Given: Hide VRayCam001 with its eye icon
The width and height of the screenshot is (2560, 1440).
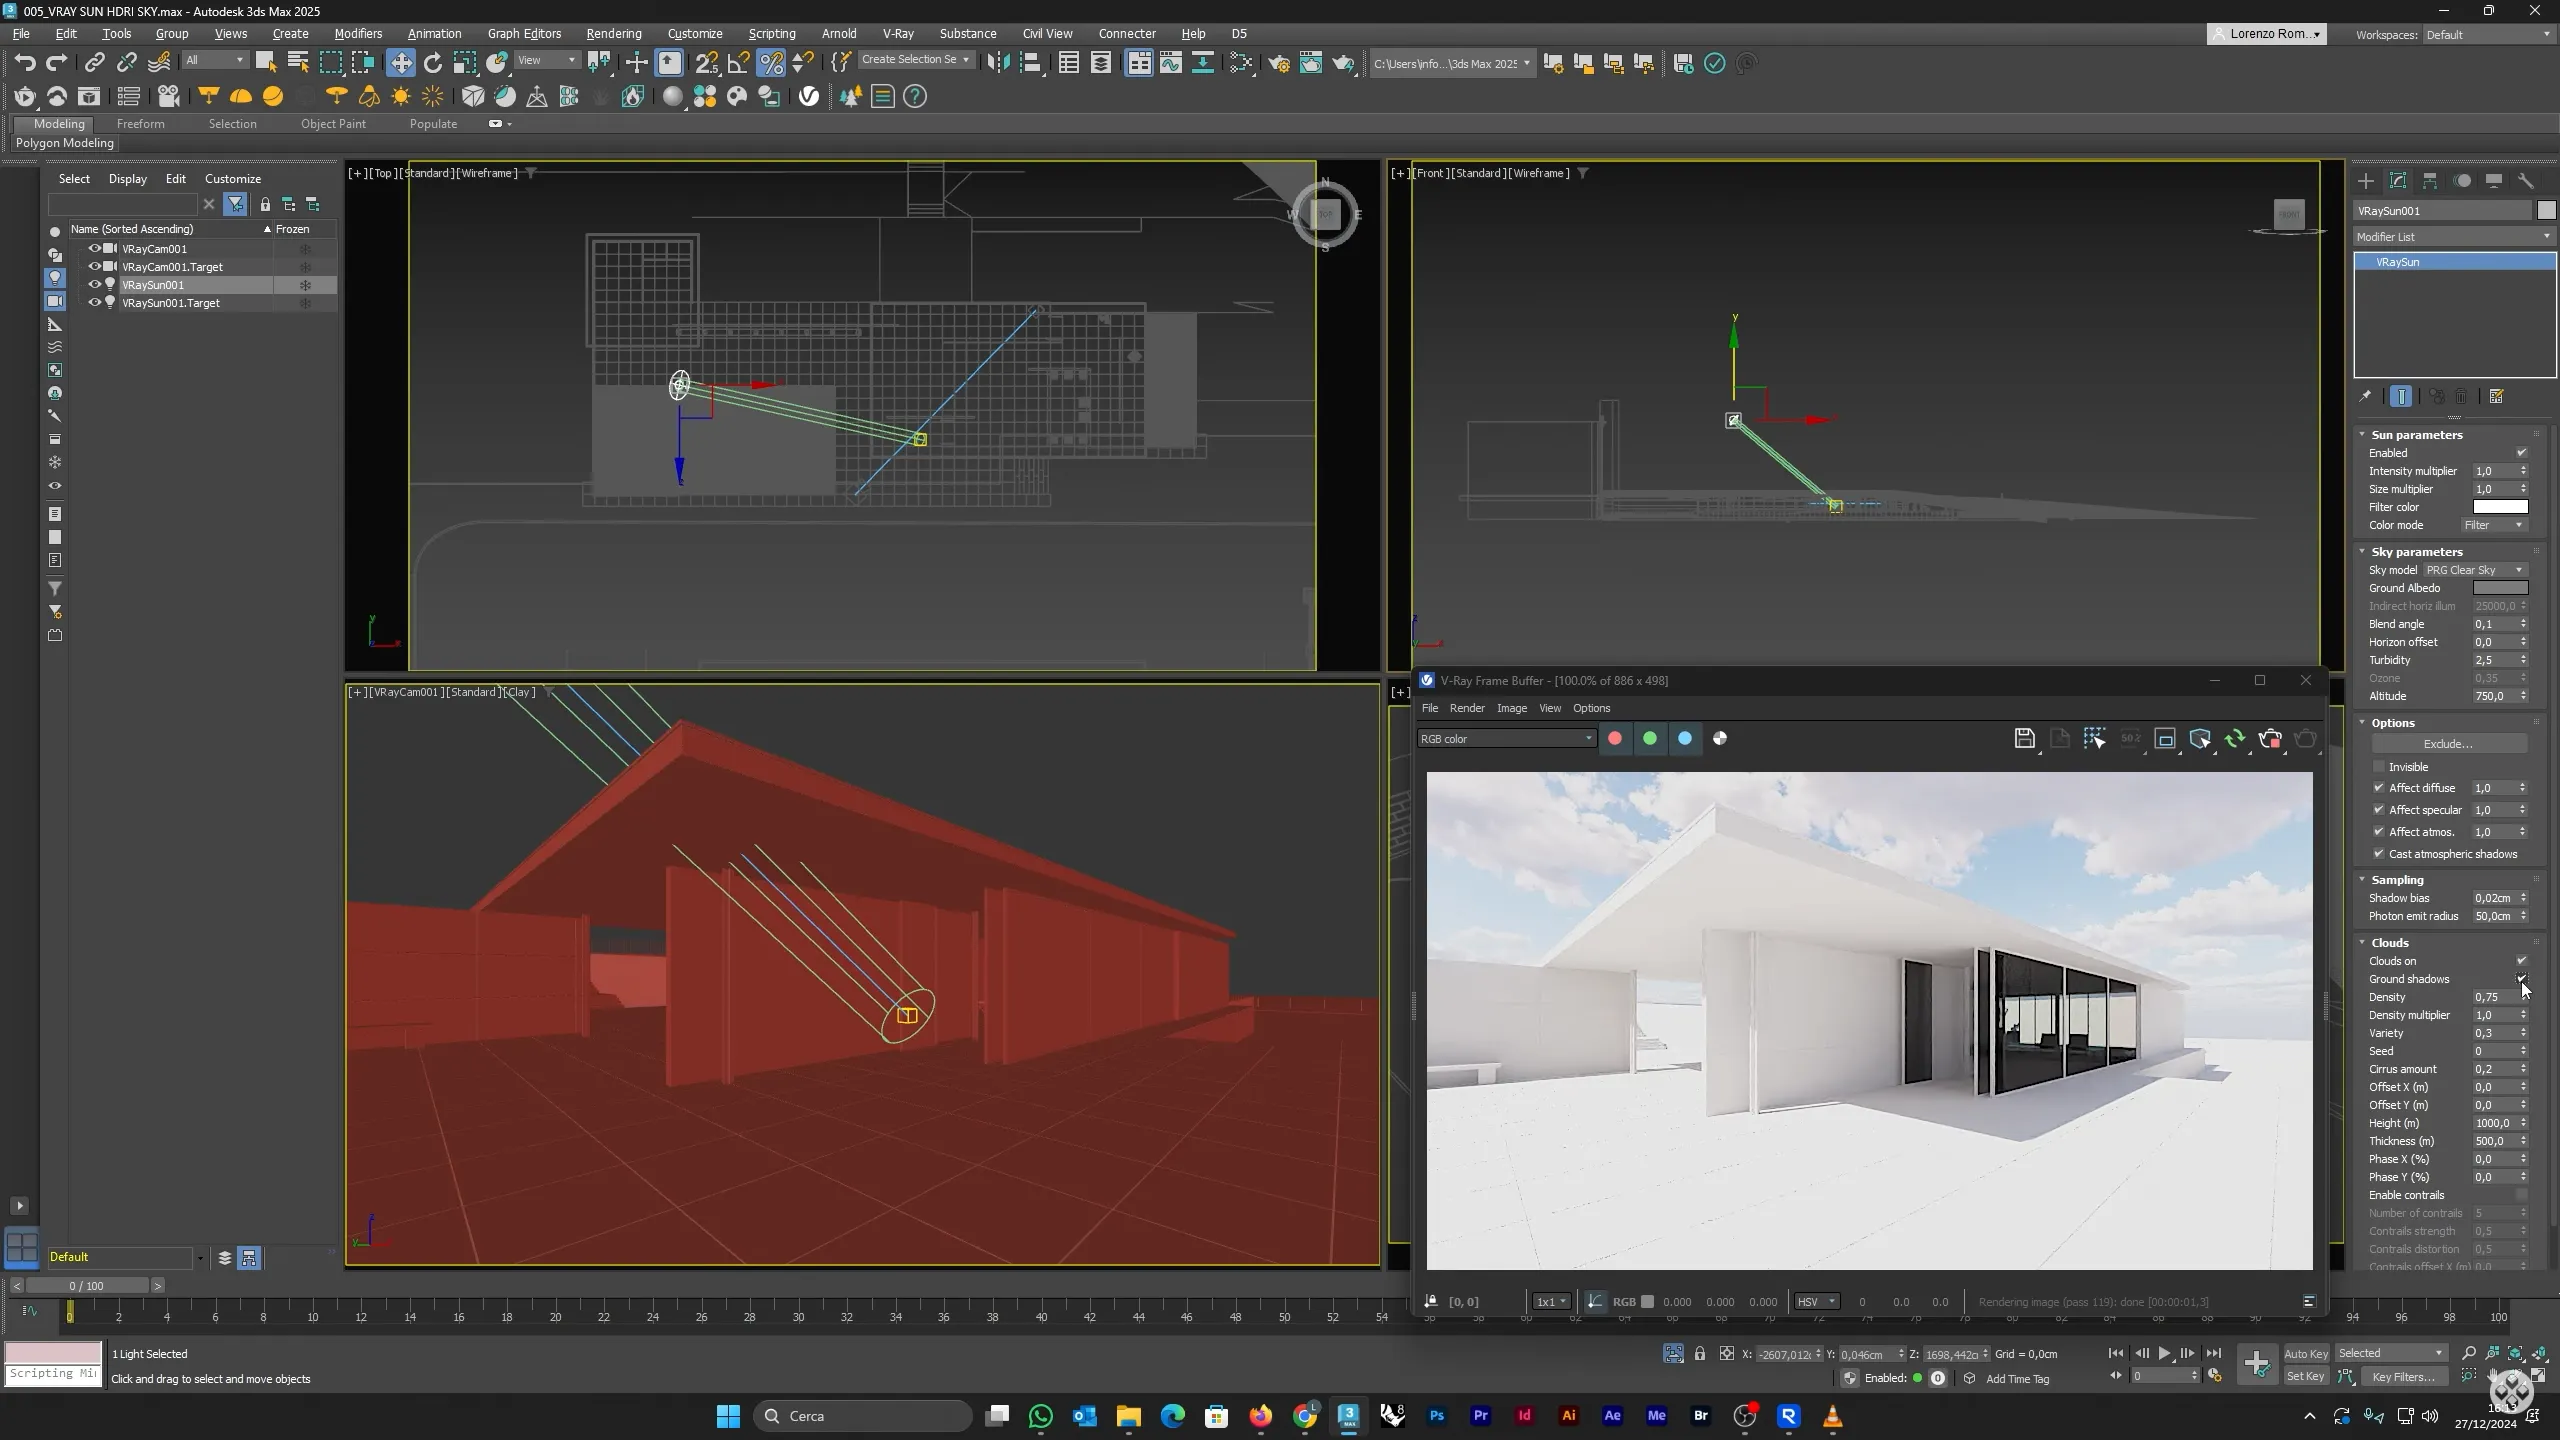Looking at the screenshot, I should (95, 249).
